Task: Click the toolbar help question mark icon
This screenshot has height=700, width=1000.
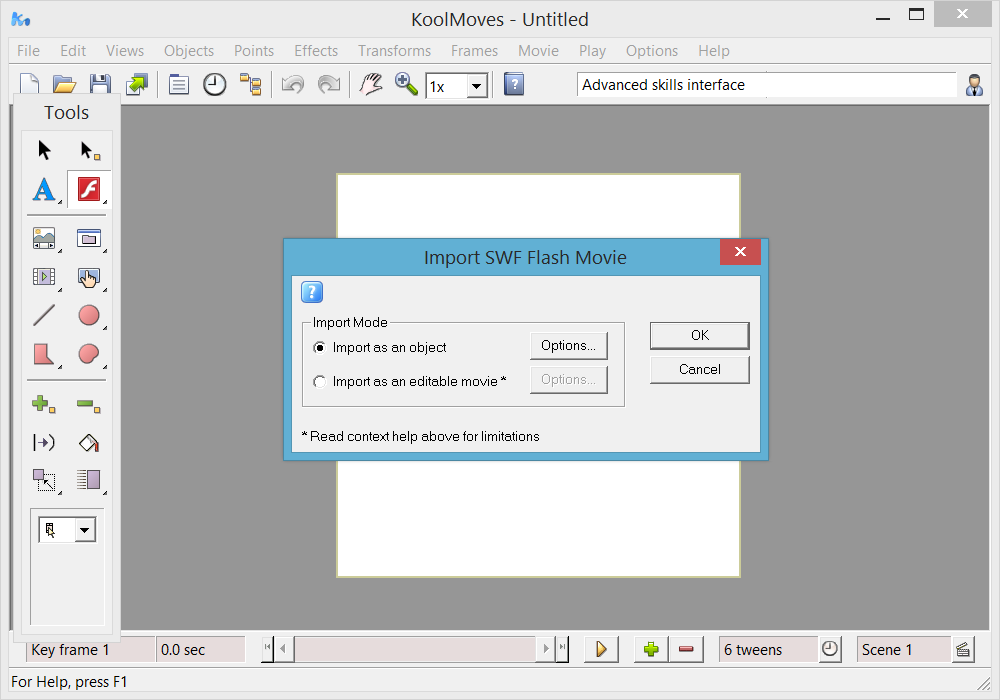Action: click(514, 84)
